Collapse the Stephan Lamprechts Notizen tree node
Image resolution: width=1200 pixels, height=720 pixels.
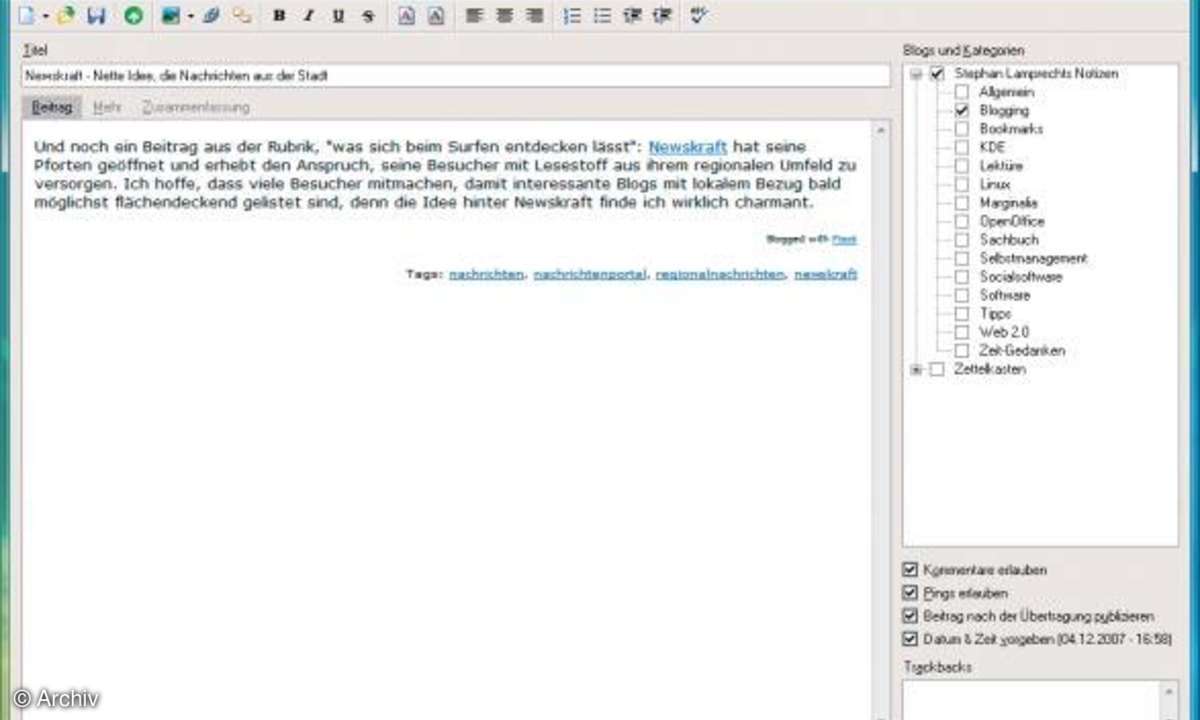916,74
